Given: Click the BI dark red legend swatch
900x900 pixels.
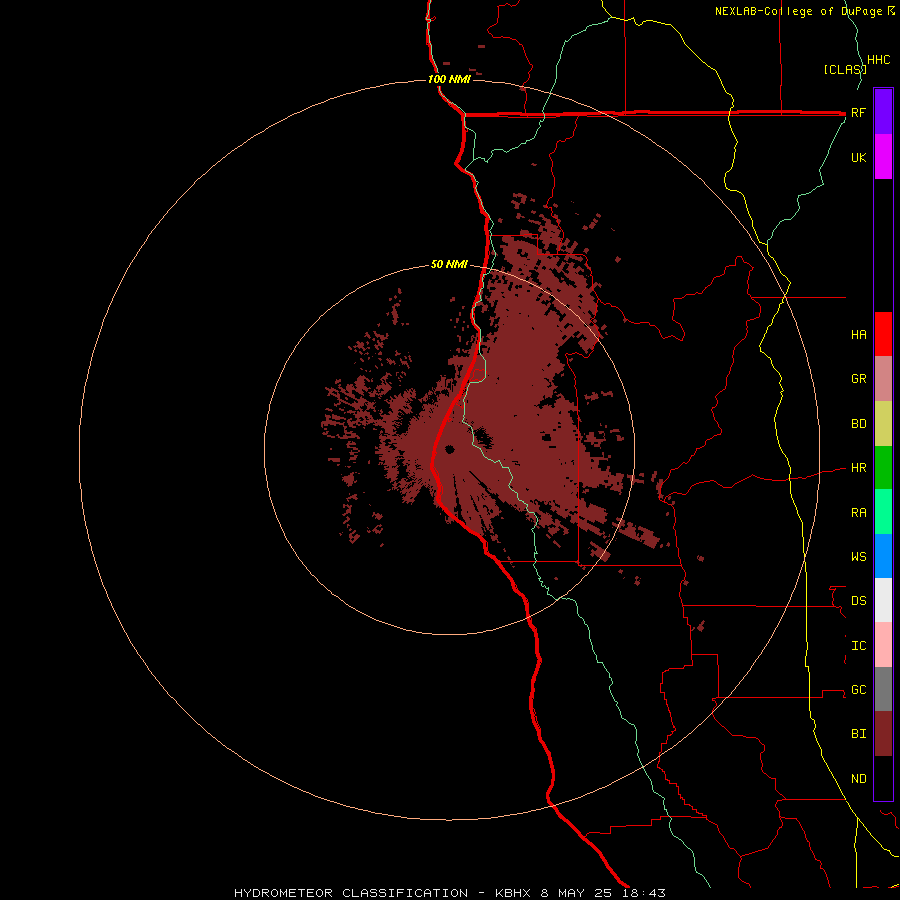Looking at the screenshot, I should pyautogui.click(x=883, y=734).
